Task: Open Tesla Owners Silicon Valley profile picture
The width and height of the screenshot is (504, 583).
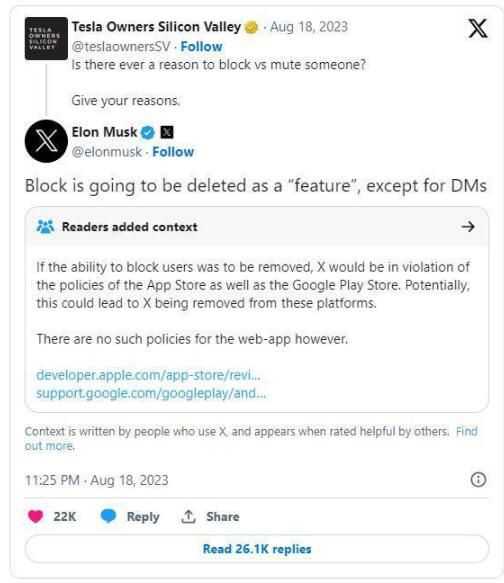Action: [46, 38]
